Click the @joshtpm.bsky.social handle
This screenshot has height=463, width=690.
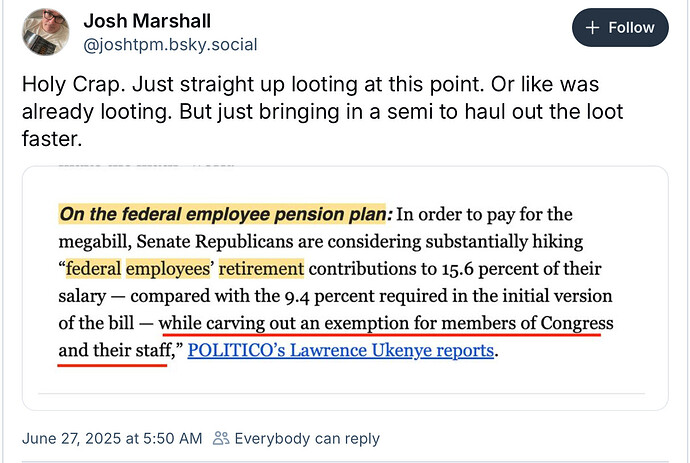click(x=170, y=45)
